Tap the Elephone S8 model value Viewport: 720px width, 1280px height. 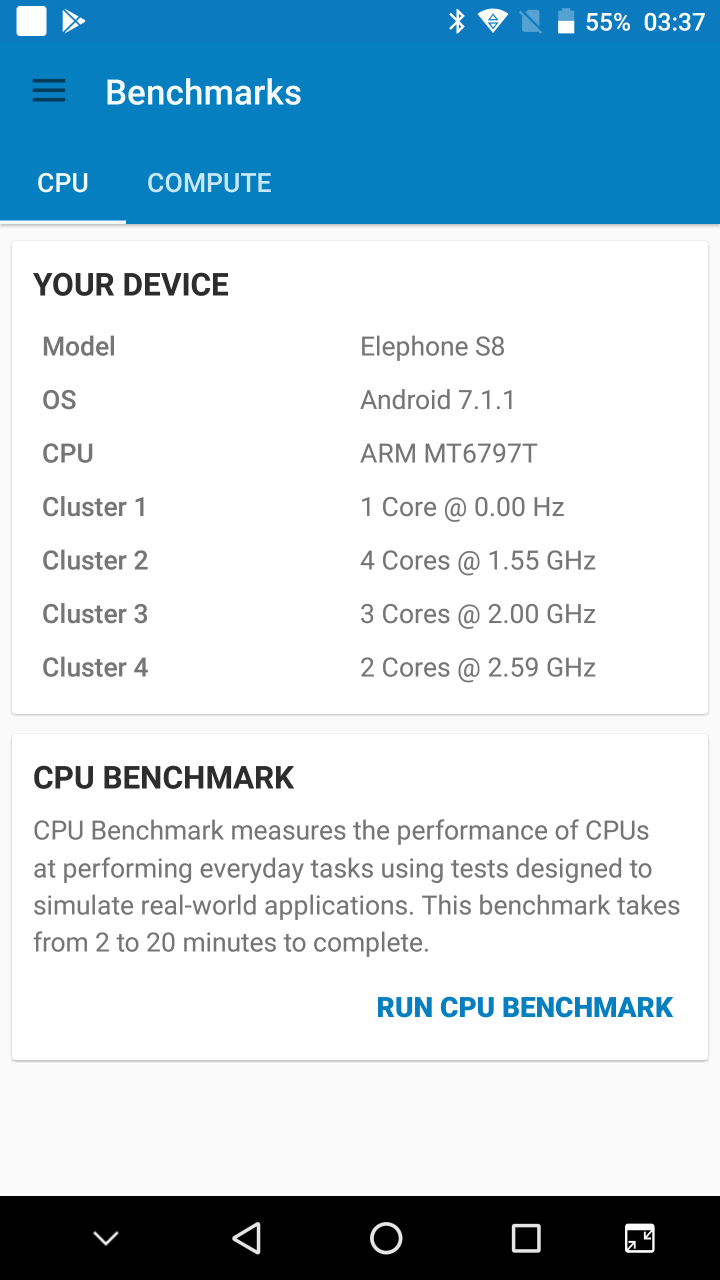pos(432,347)
